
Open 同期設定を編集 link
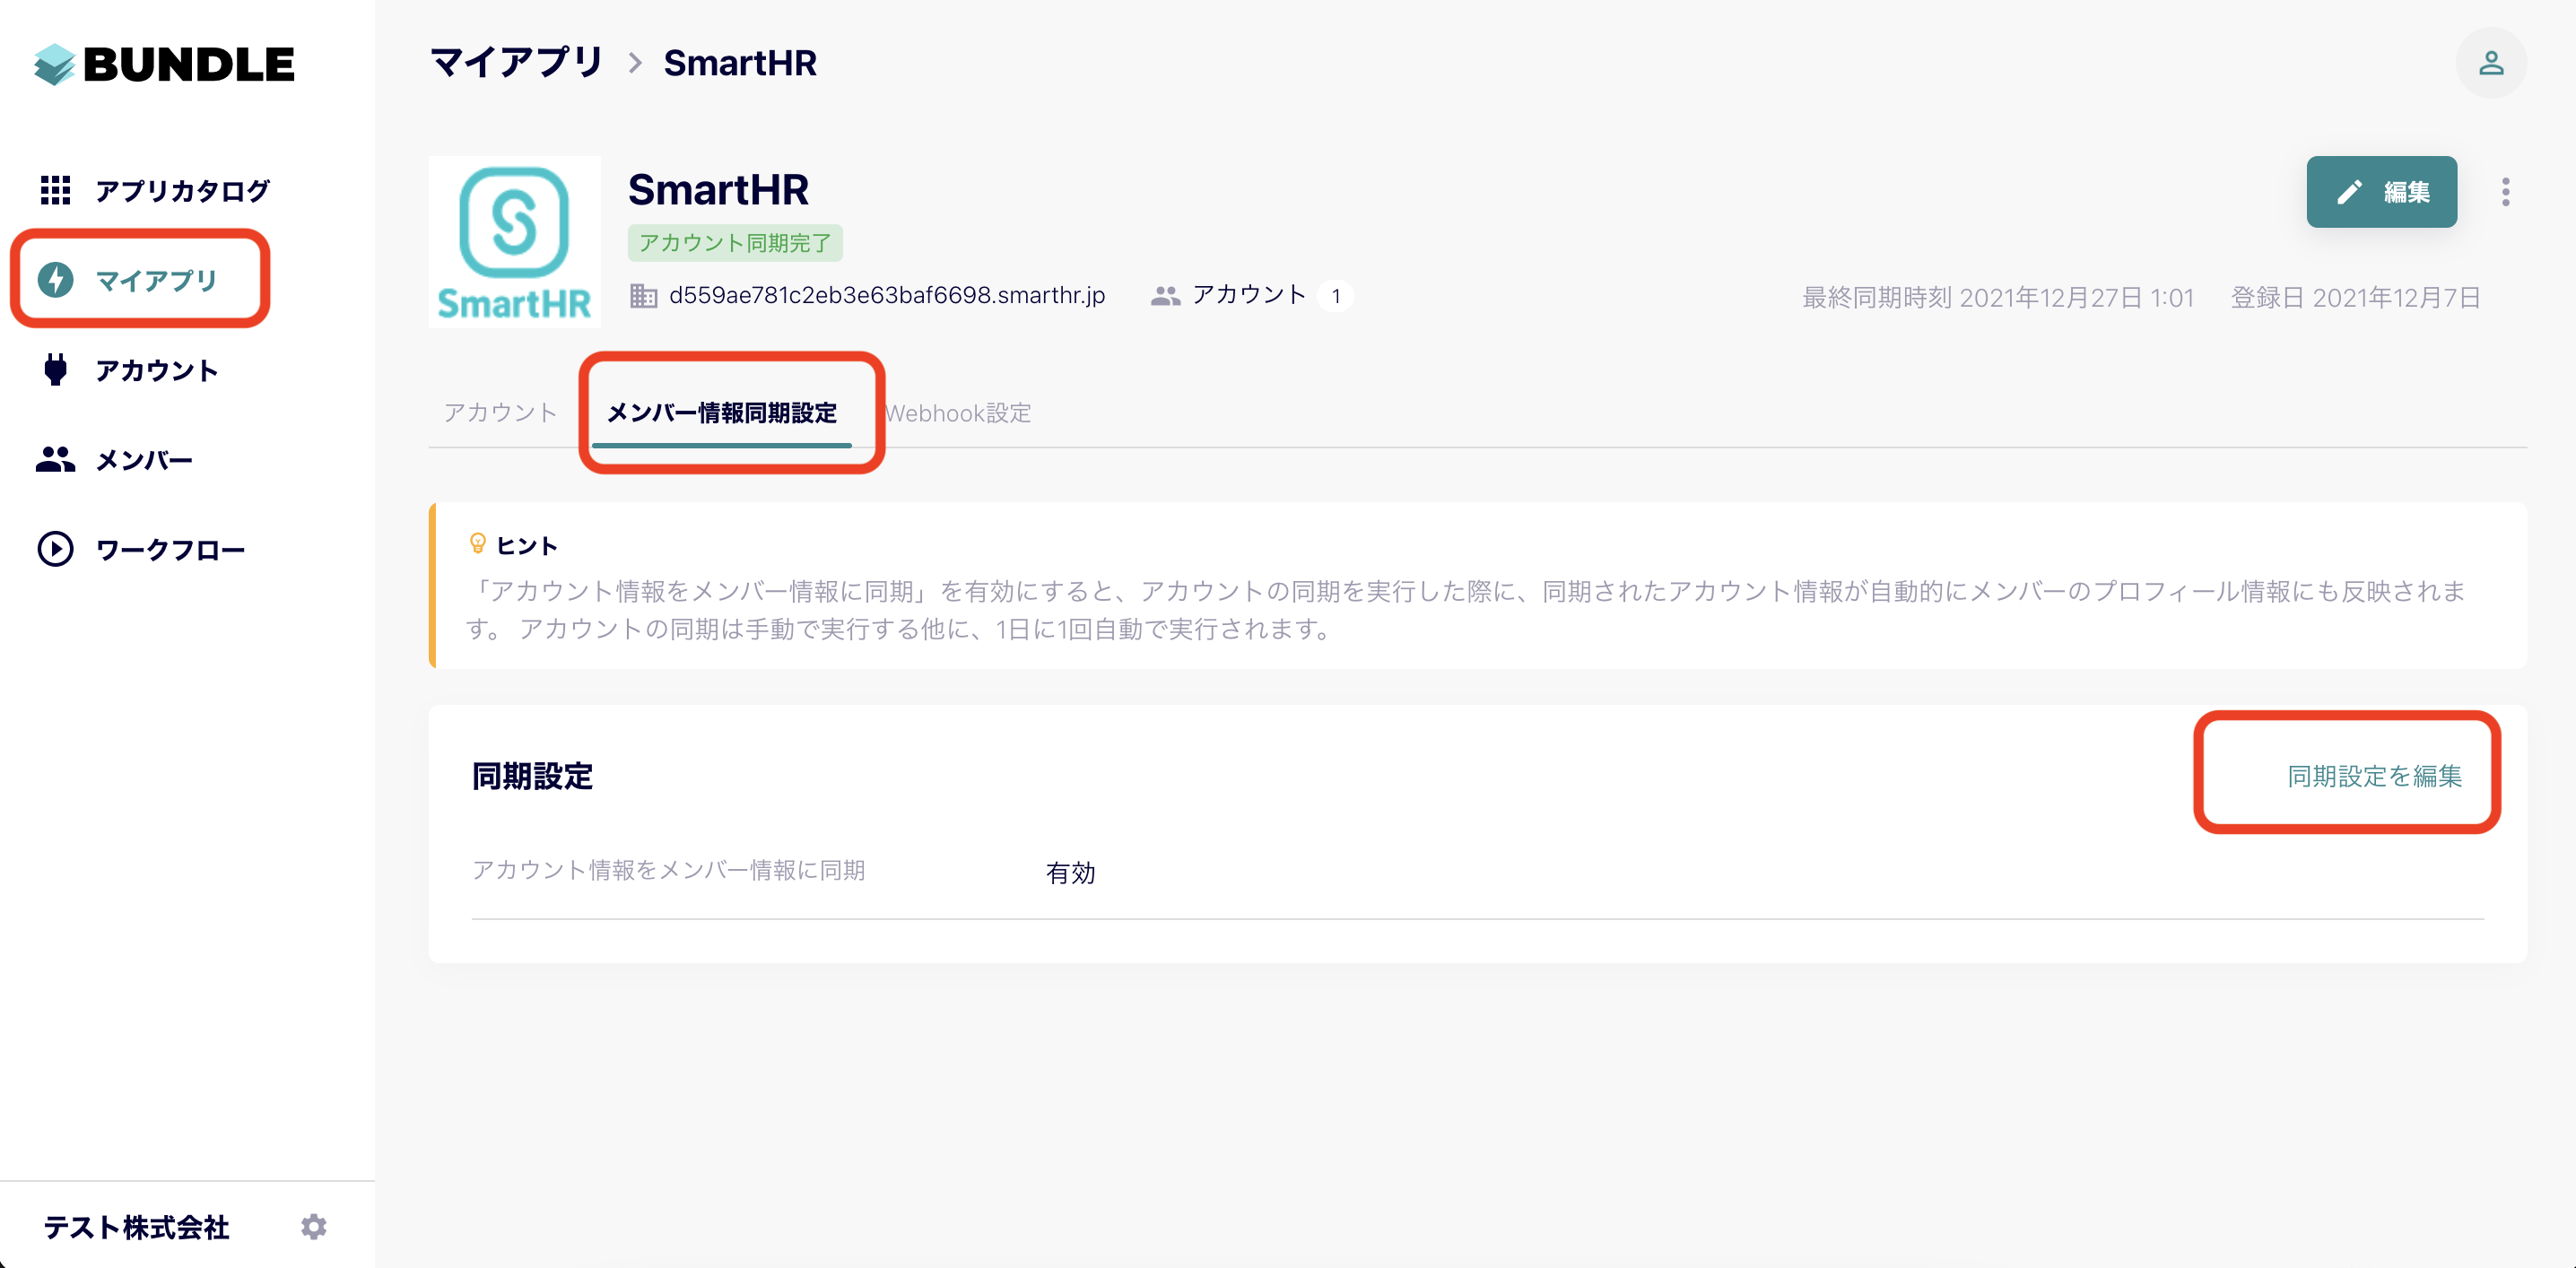(2374, 776)
